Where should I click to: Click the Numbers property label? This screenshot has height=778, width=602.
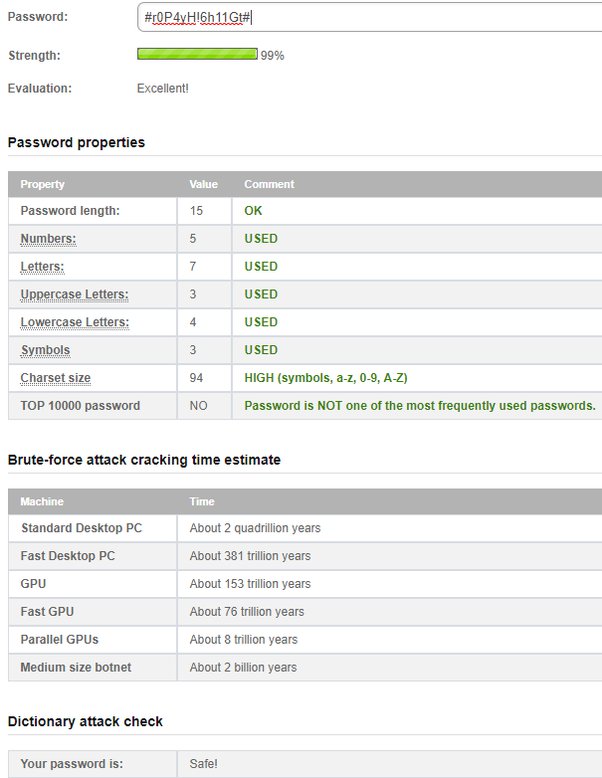click(48, 239)
